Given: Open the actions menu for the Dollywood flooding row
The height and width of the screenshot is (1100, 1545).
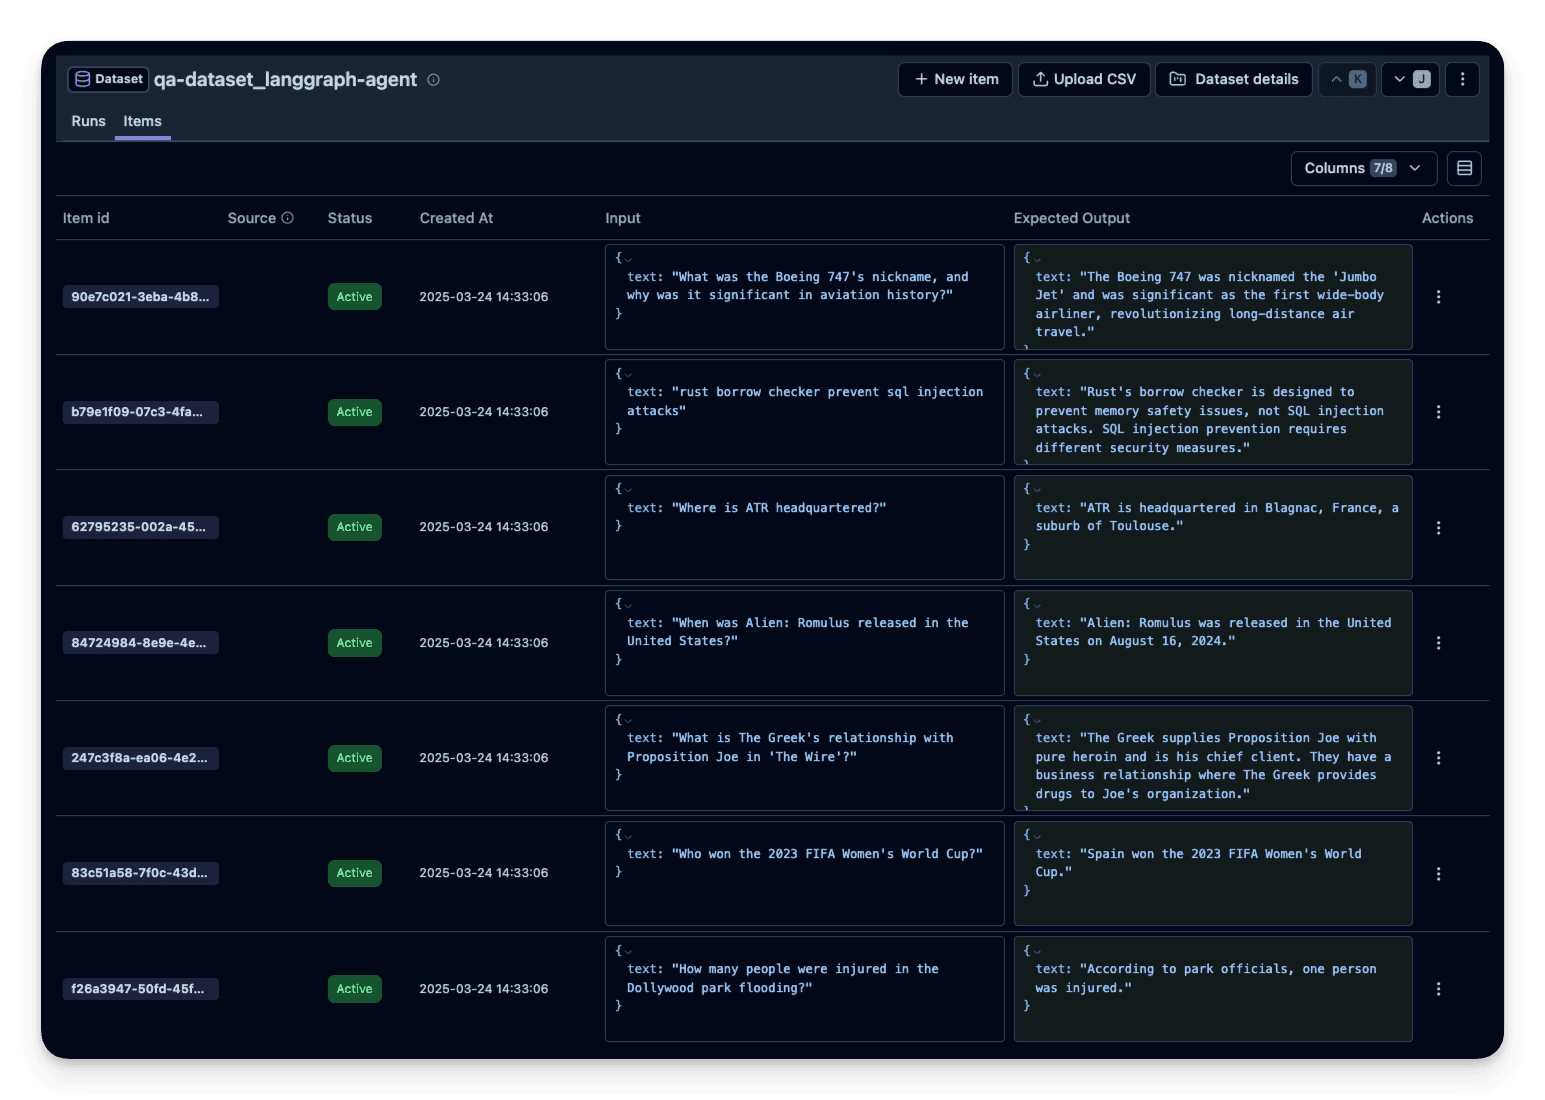Looking at the screenshot, I should (x=1438, y=988).
